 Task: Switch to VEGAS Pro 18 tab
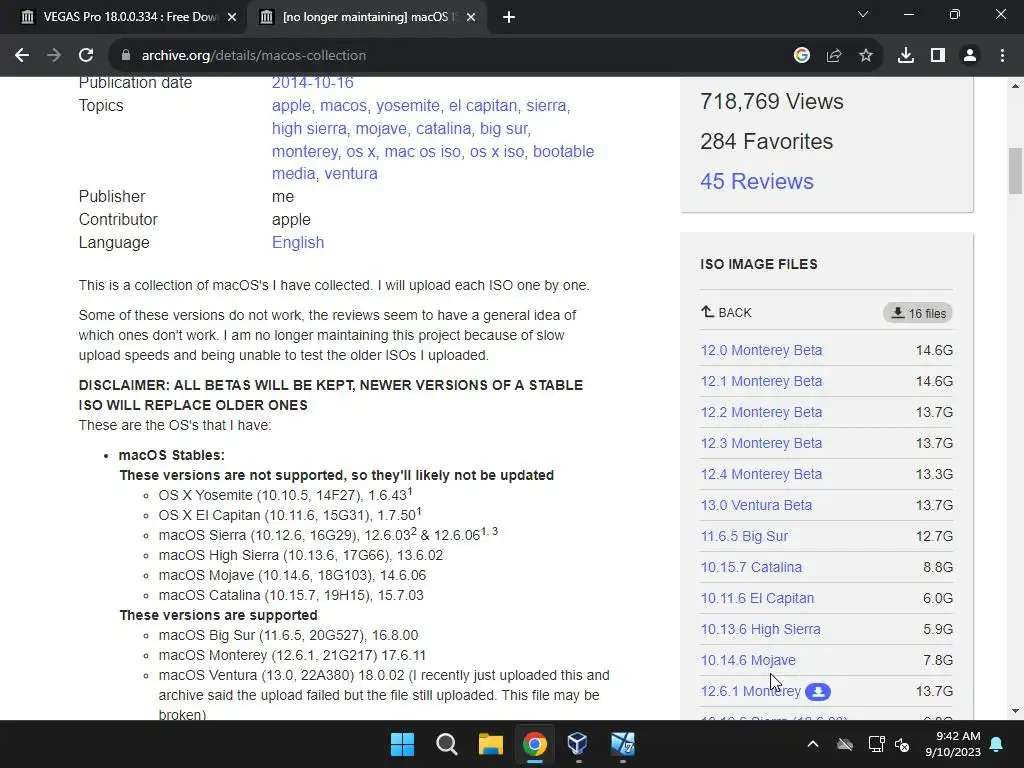[x=130, y=17]
